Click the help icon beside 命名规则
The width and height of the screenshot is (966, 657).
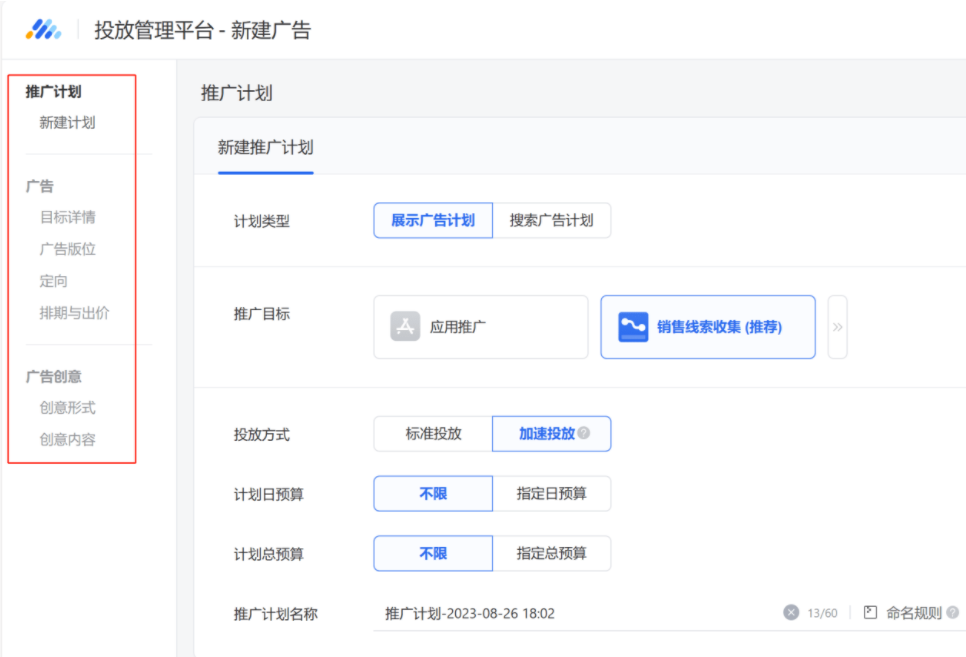pos(952,613)
